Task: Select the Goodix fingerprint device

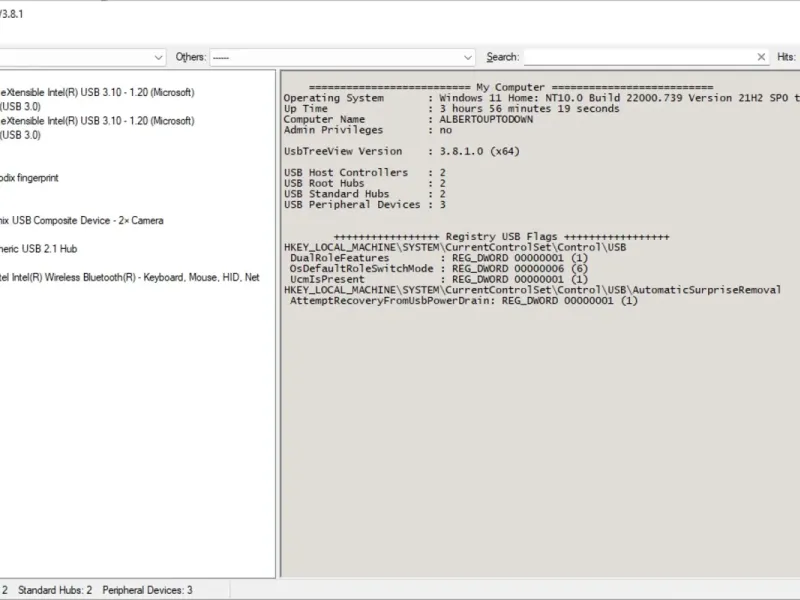Action: [x=29, y=178]
